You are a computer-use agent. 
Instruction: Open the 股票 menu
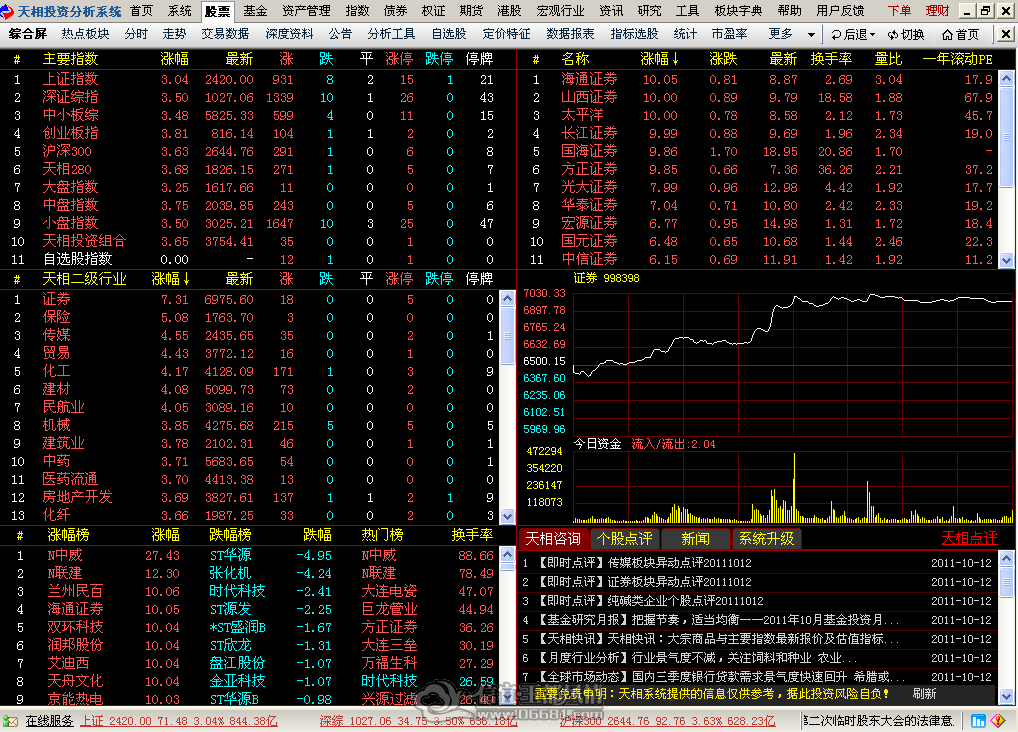pyautogui.click(x=217, y=11)
